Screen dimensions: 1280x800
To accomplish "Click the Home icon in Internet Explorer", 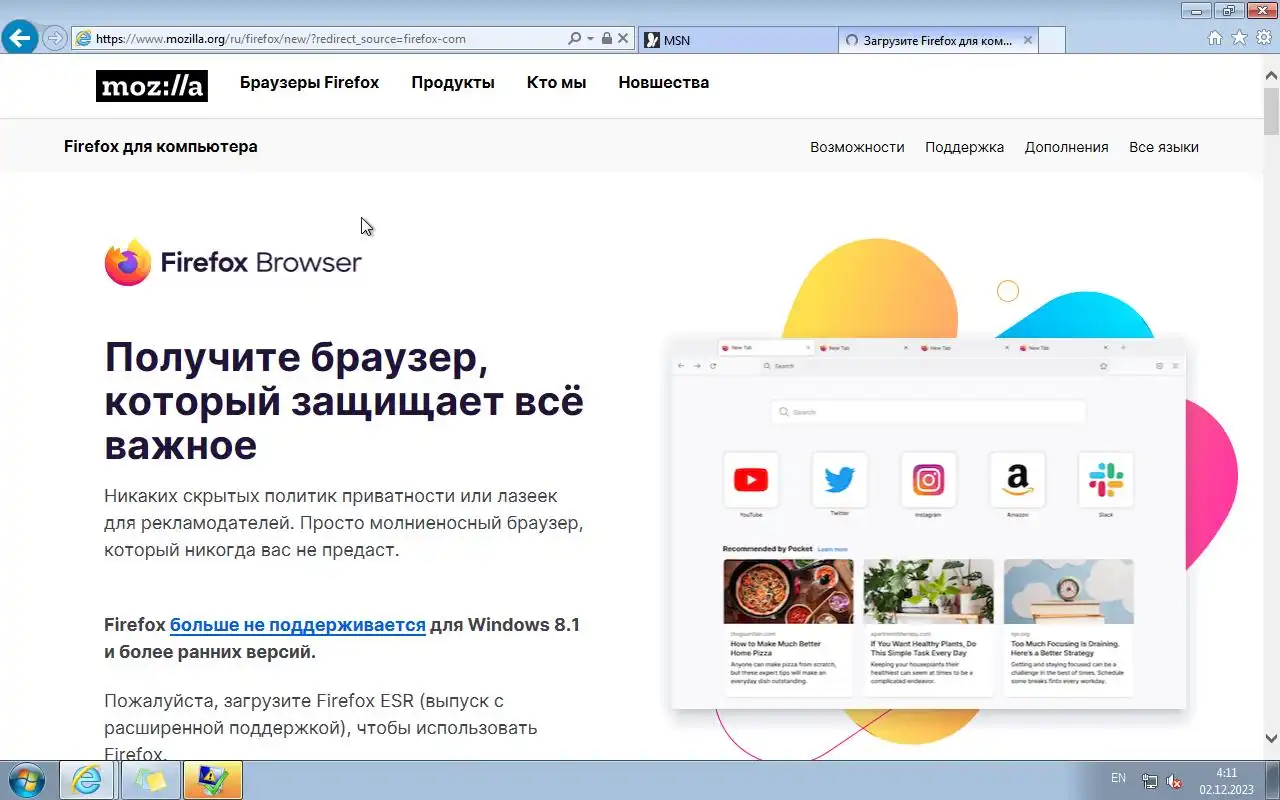I will click(x=1215, y=38).
